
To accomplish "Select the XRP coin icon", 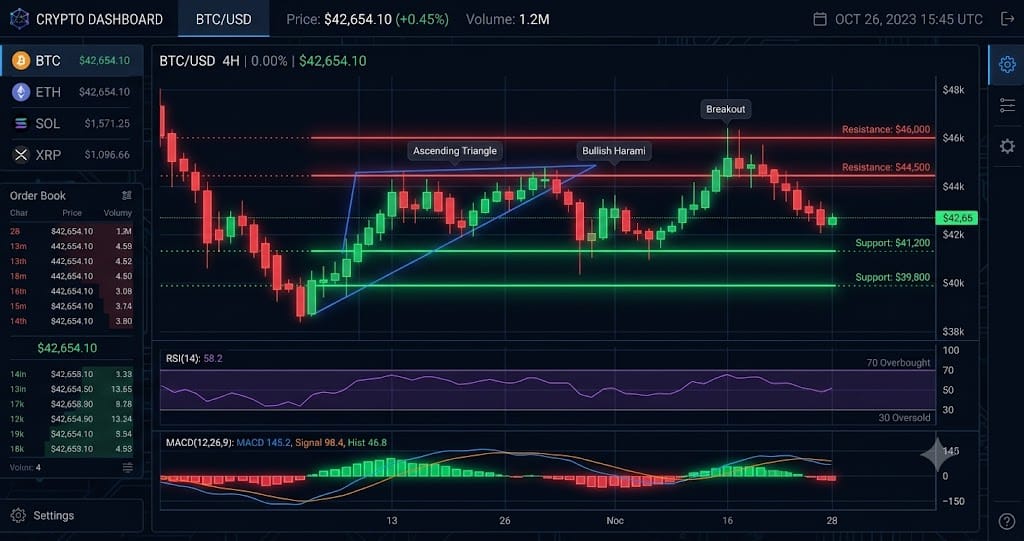I will point(21,155).
